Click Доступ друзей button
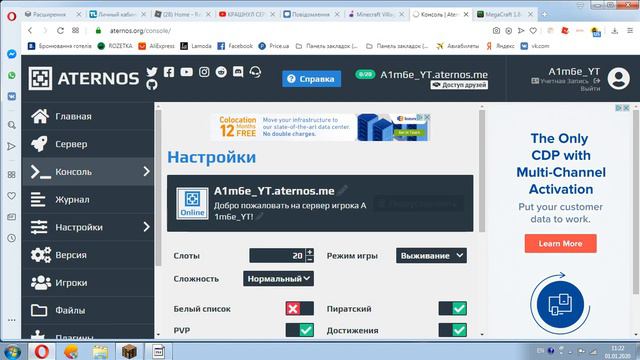 point(459,85)
